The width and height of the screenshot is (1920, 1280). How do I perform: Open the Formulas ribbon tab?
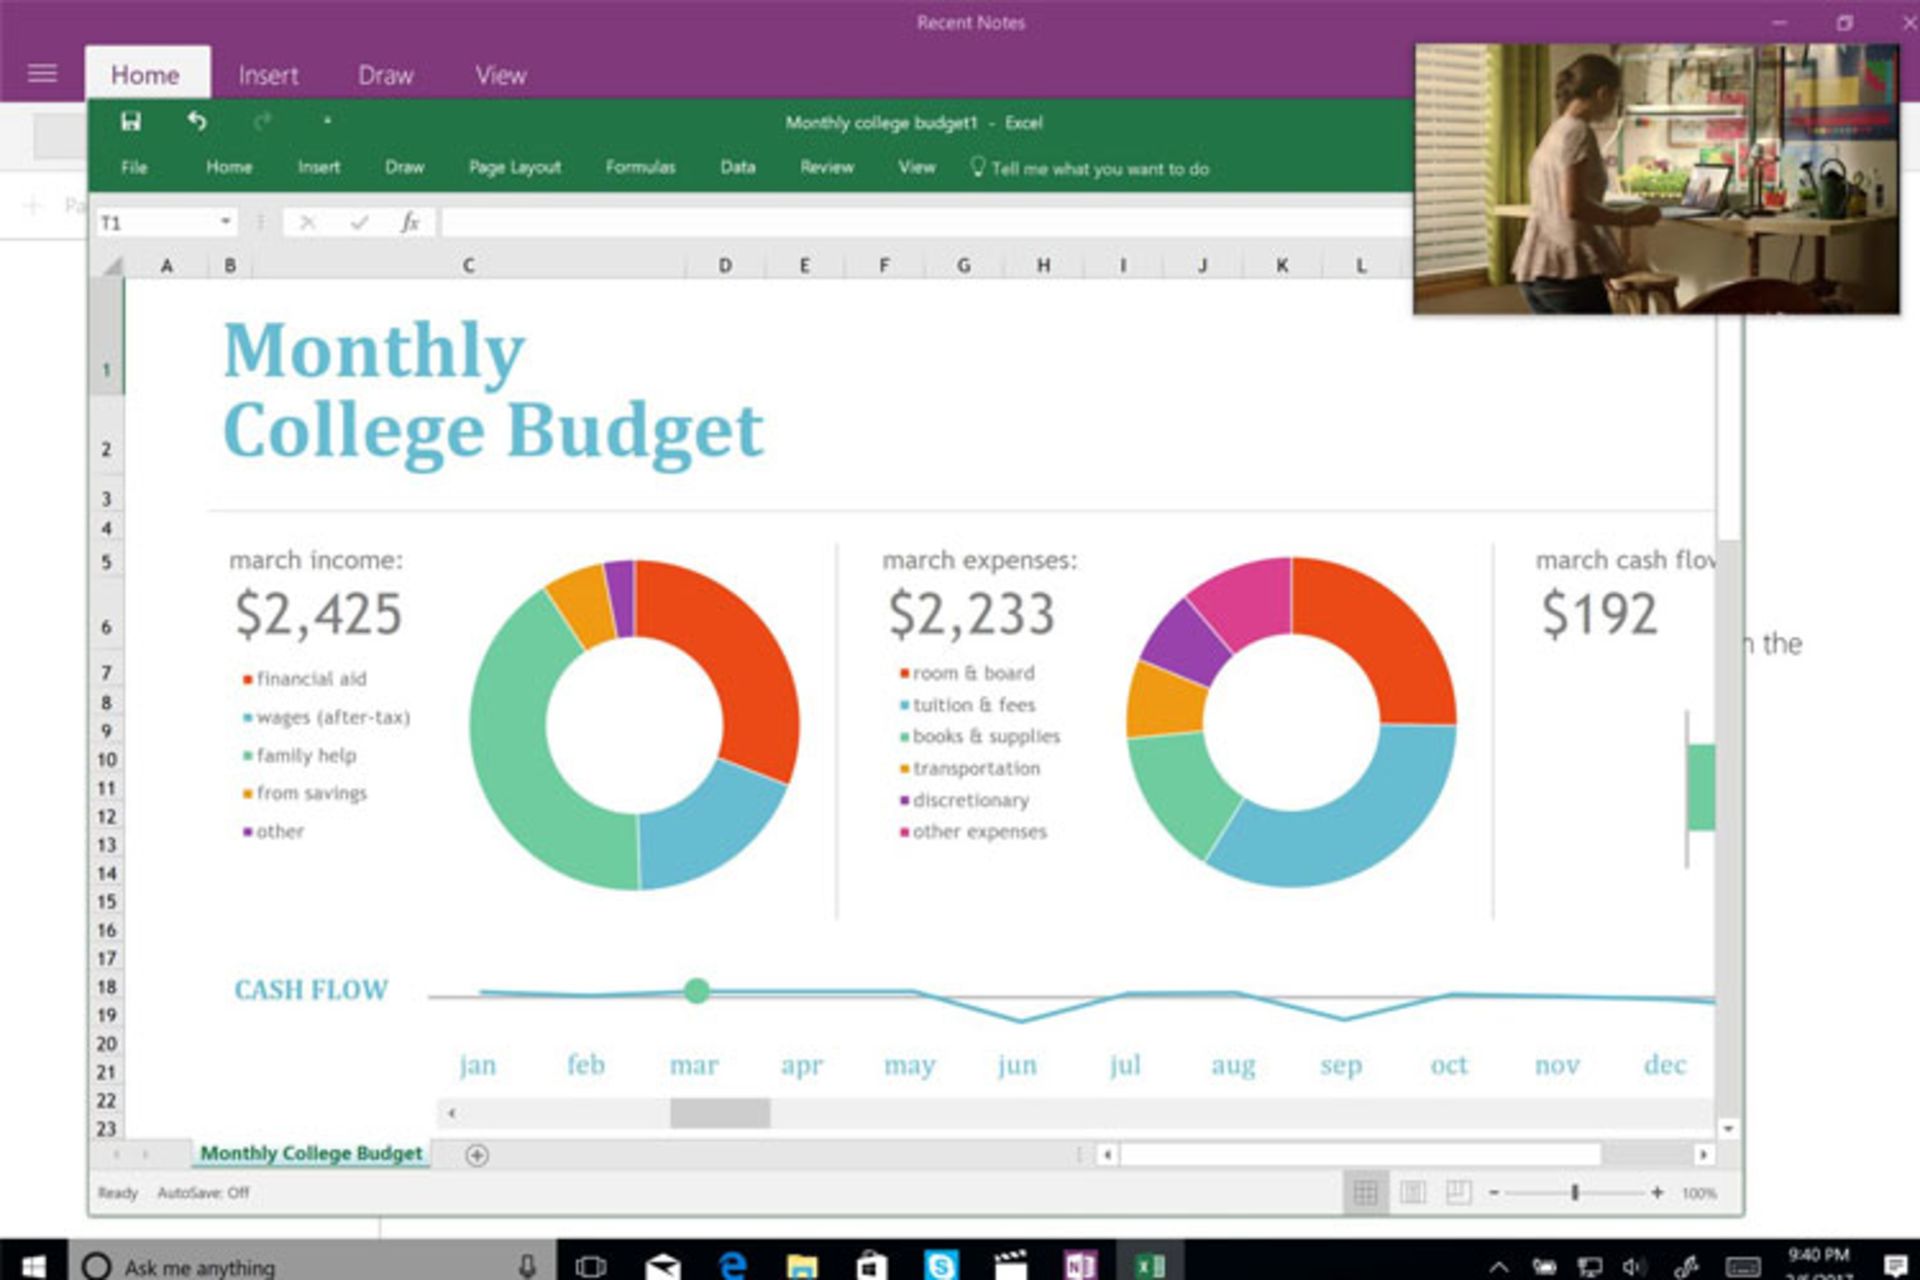pyautogui.click(x=640, y=167)
